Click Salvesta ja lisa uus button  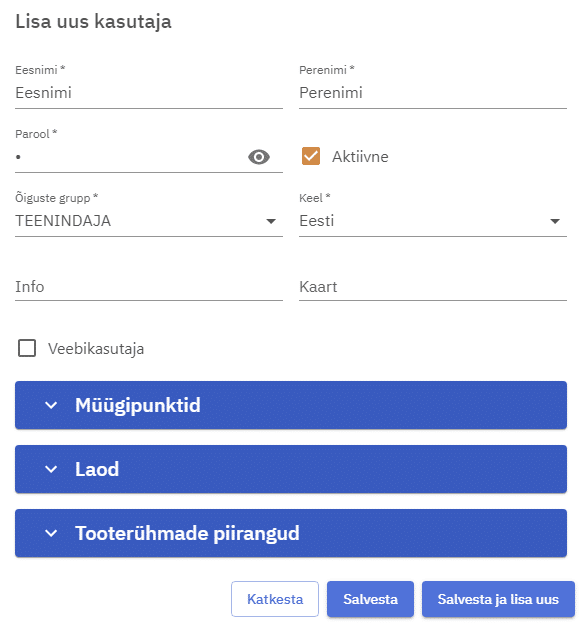click(x=498, y=599)
